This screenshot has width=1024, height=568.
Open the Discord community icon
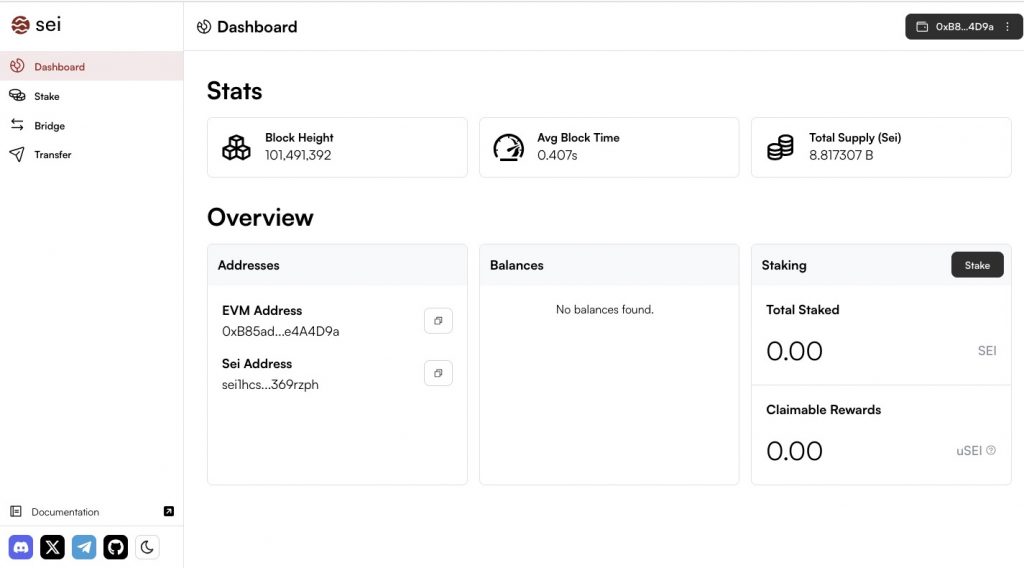pos(21,547)
